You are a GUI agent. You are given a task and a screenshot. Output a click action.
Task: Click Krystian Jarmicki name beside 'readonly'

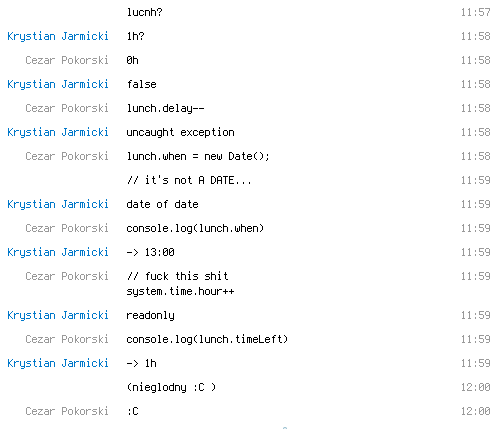(x=58, y=315)
